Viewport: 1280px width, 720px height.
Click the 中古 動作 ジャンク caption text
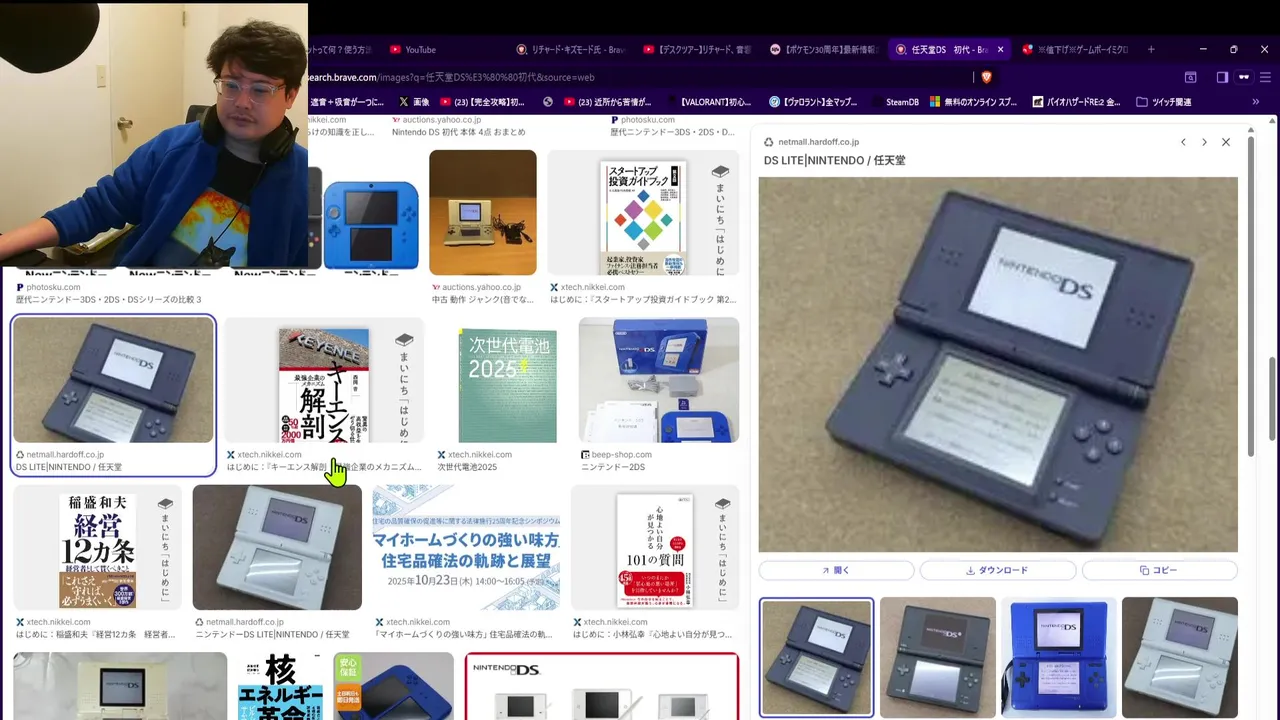[x=481, y=300]
